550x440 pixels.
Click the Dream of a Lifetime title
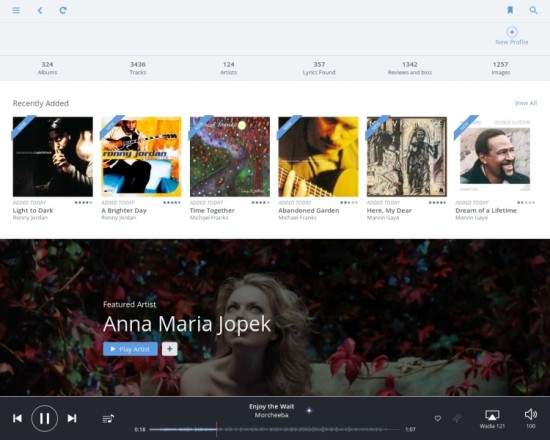(x=486, y=211)
